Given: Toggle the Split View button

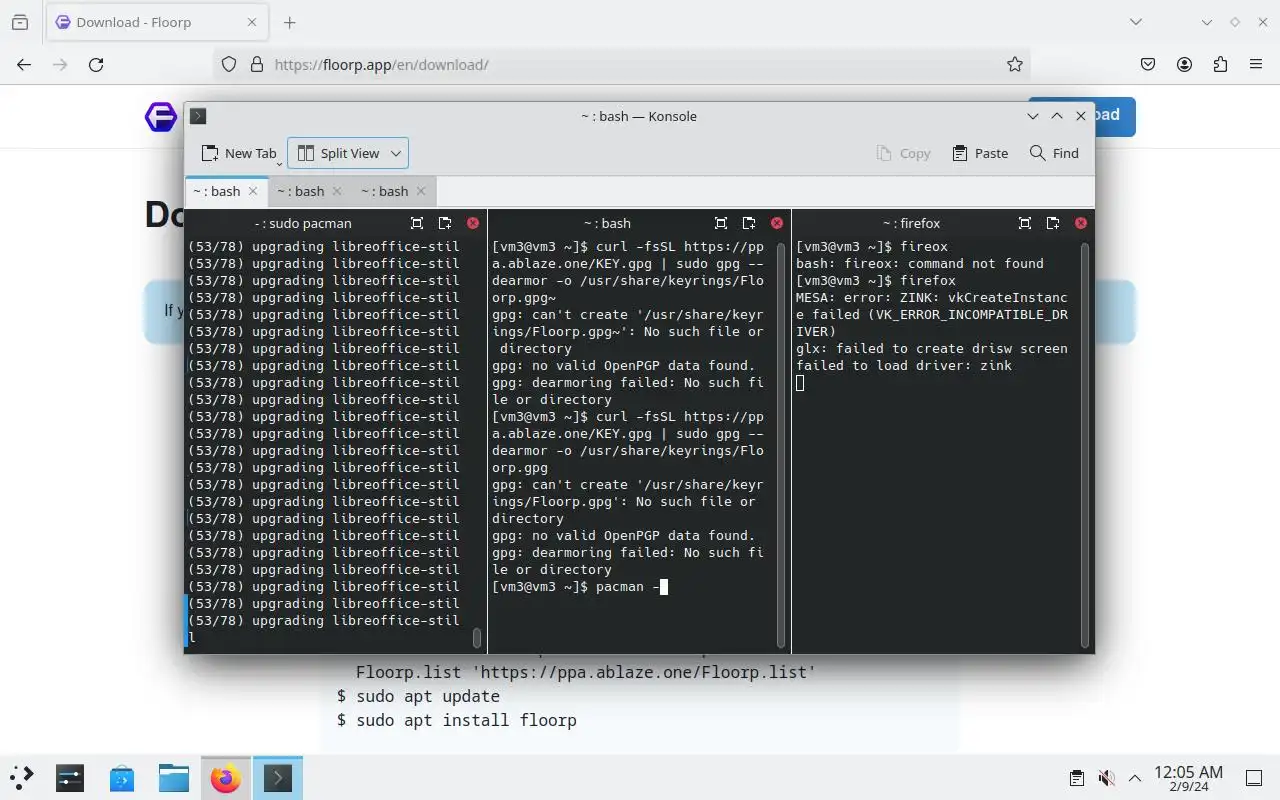Looking at the screenshot, I should coord(338,153).
